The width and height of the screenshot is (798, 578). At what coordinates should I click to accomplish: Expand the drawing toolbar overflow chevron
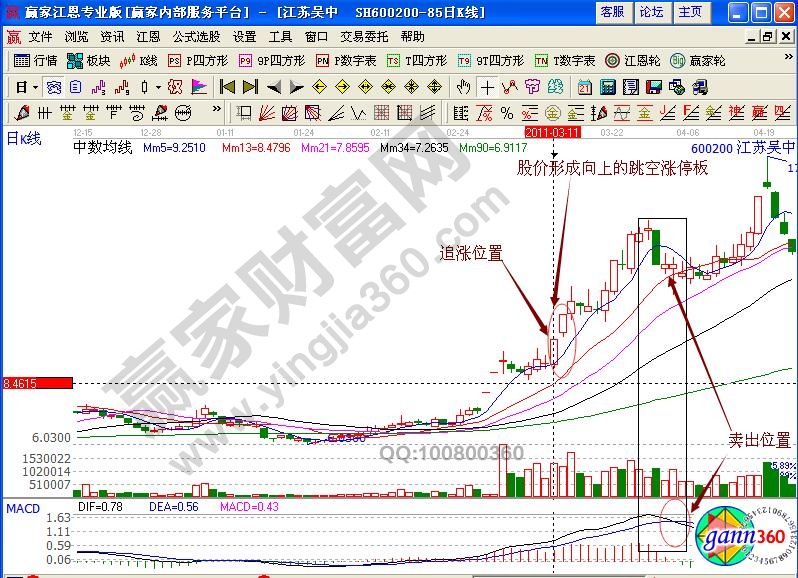[x=217, y=111]
